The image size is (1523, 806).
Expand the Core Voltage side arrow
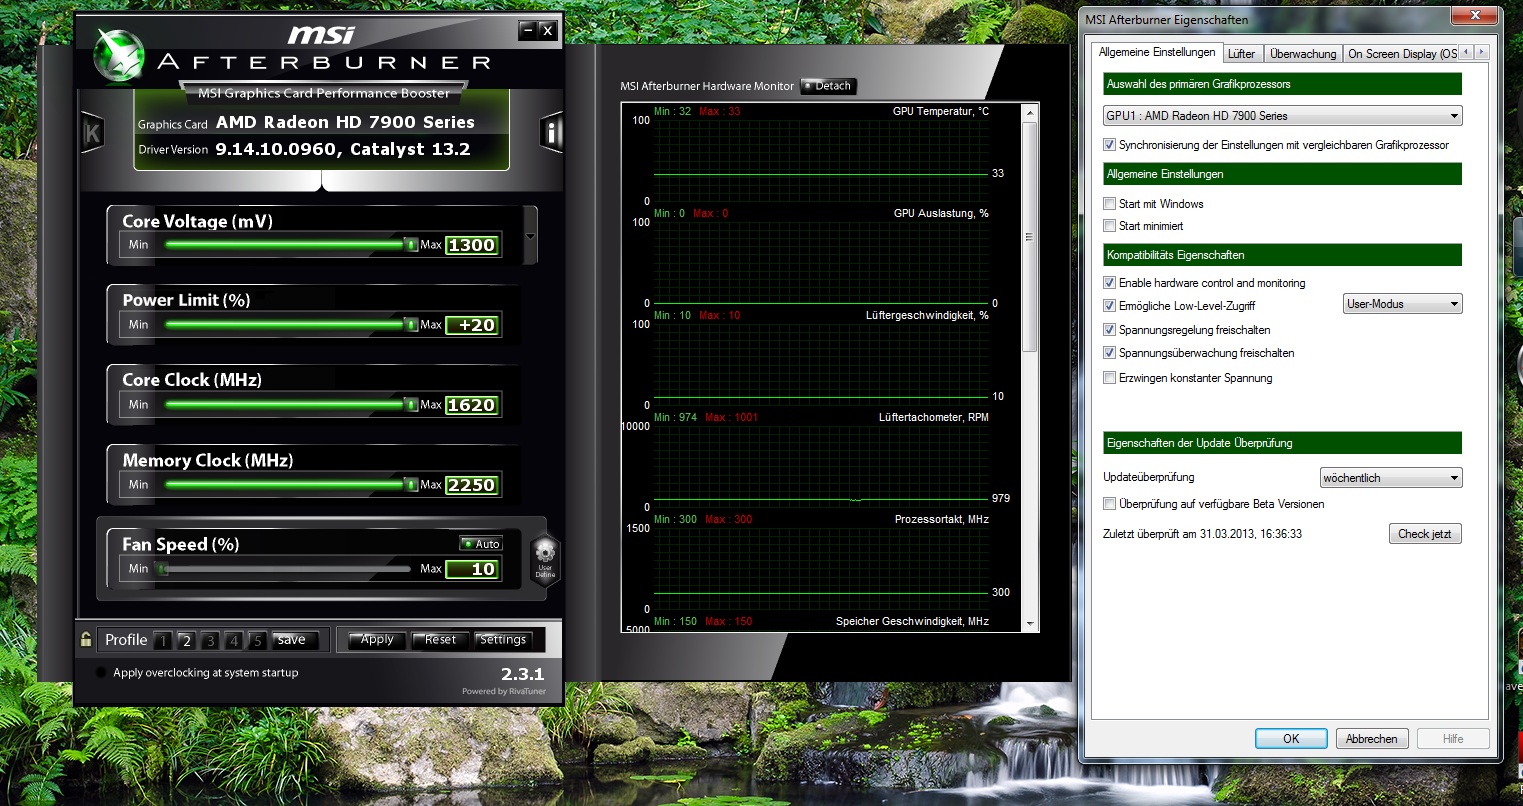click(530, 236)
